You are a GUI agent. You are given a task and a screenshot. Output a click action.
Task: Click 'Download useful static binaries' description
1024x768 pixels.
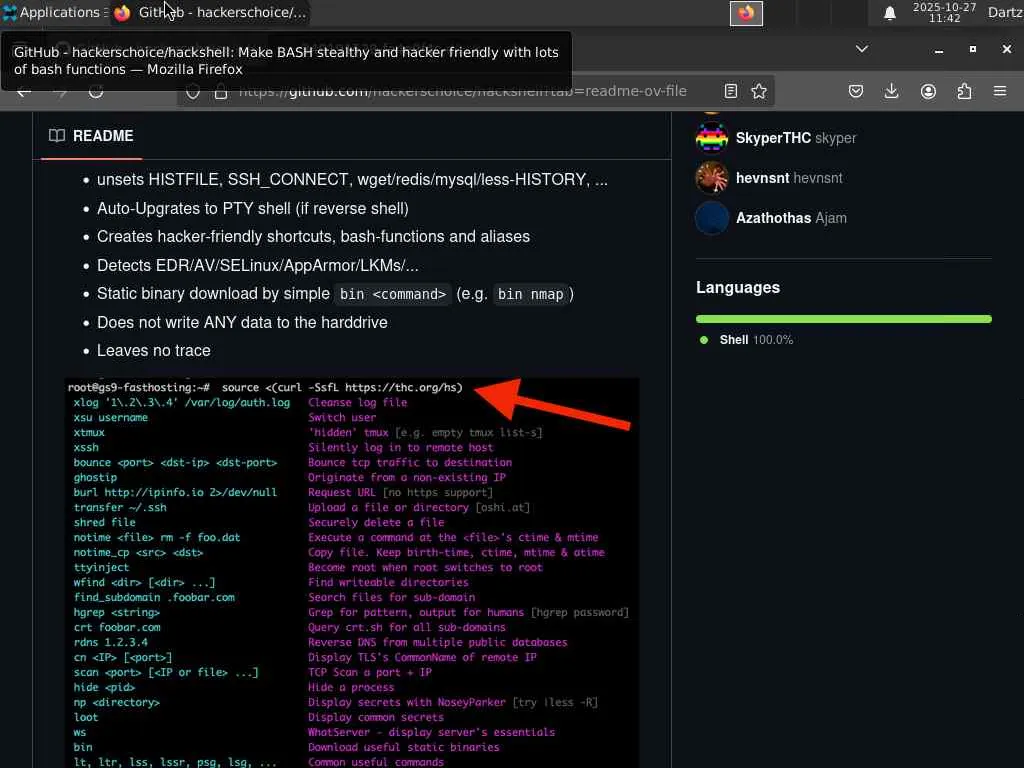[404, 747]
